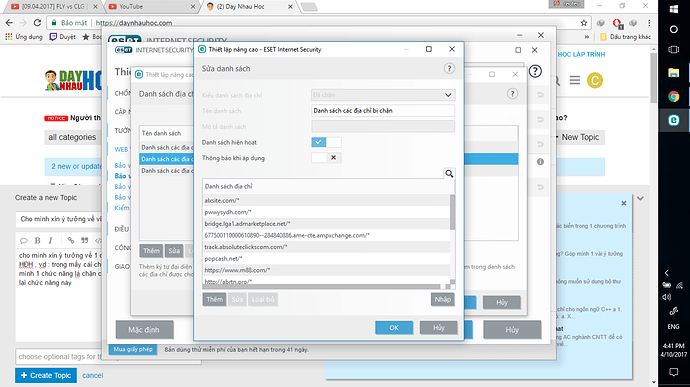Expand the Kiểu danh sách địa chỉ dropdown
Screen dimensions: 690x387
point(383,95)
